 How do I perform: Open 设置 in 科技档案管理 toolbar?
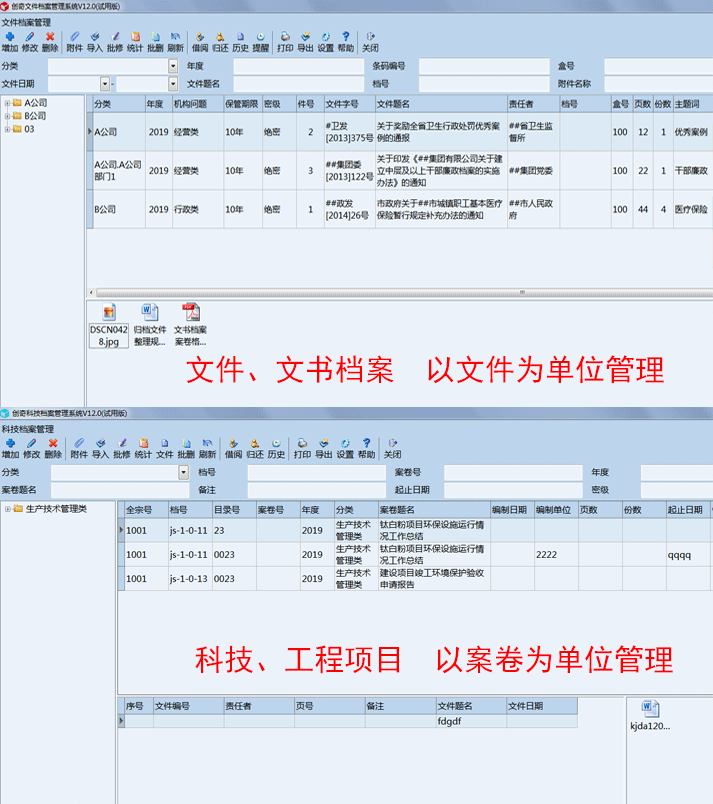click(345, 449)
